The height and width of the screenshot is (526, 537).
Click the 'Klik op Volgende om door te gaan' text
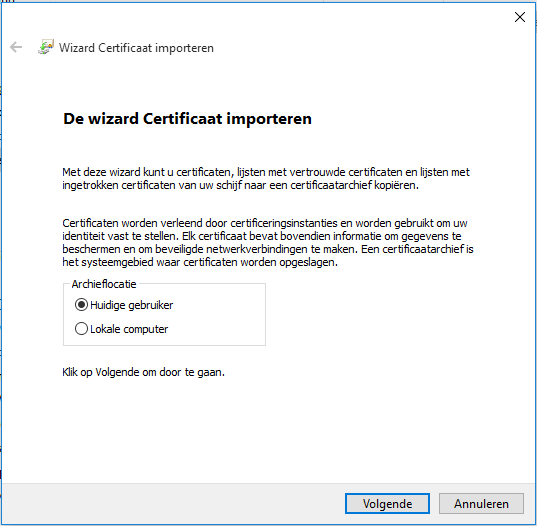[143, 372]
